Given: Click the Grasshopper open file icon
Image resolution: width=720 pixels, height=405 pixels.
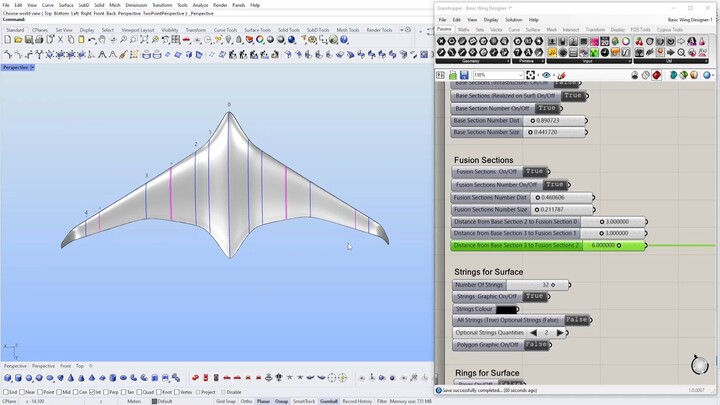Looking at the screenshot, I should pos(453,75).
